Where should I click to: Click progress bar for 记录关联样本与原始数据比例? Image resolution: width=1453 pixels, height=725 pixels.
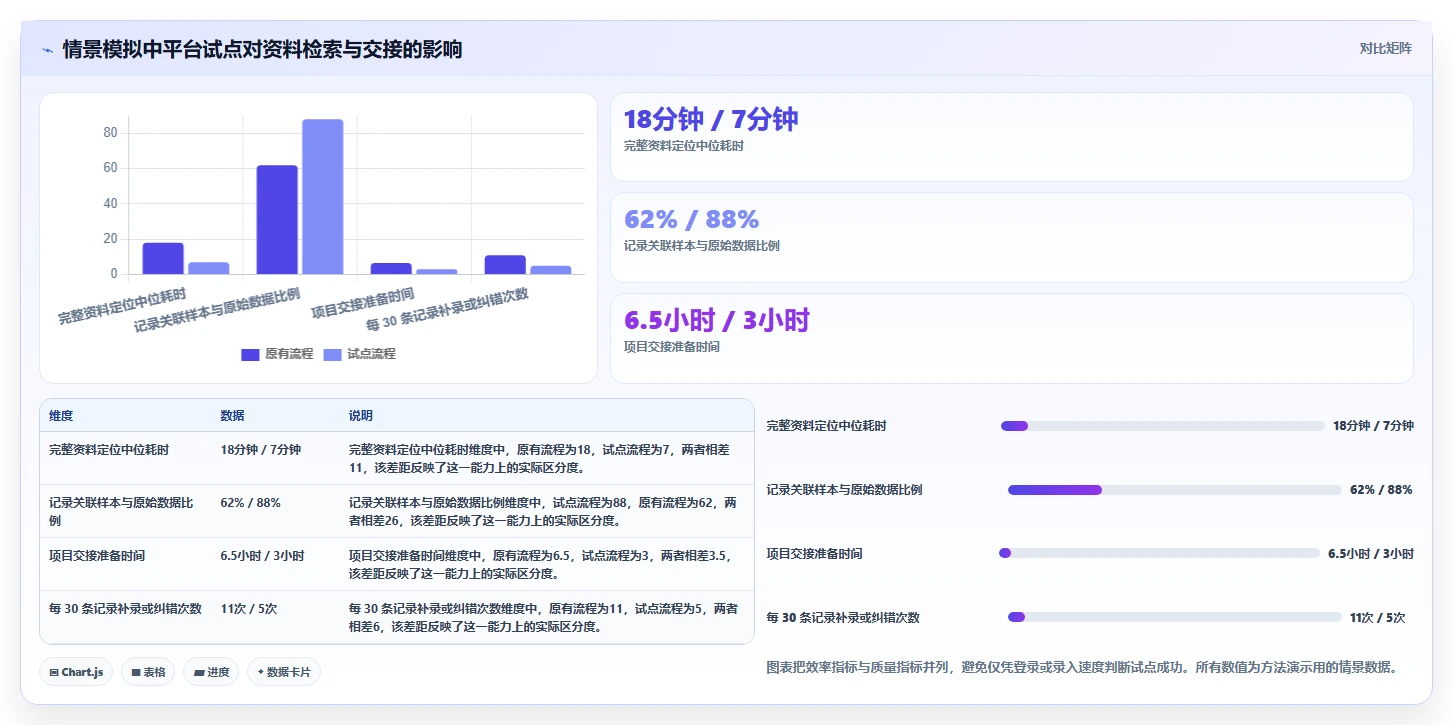[1175, 490]
